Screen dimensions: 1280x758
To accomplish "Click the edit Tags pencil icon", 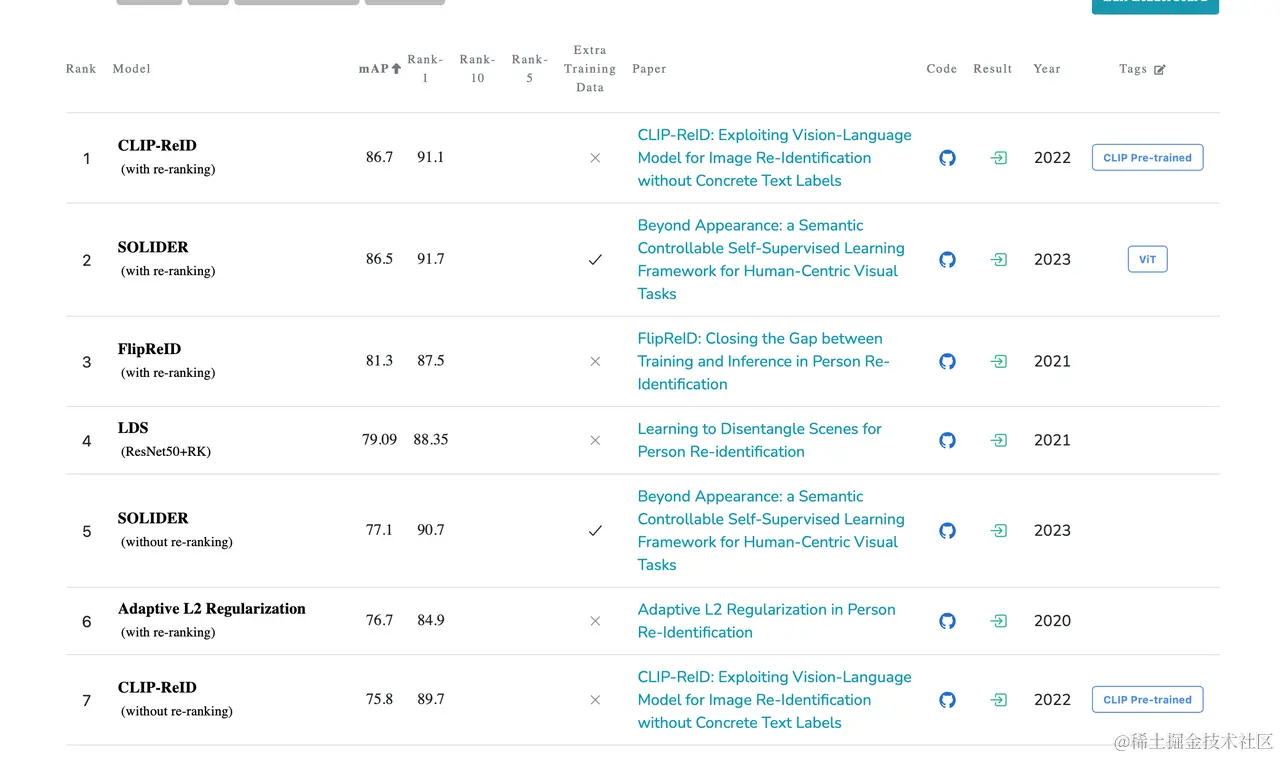I will (1160, 70).
